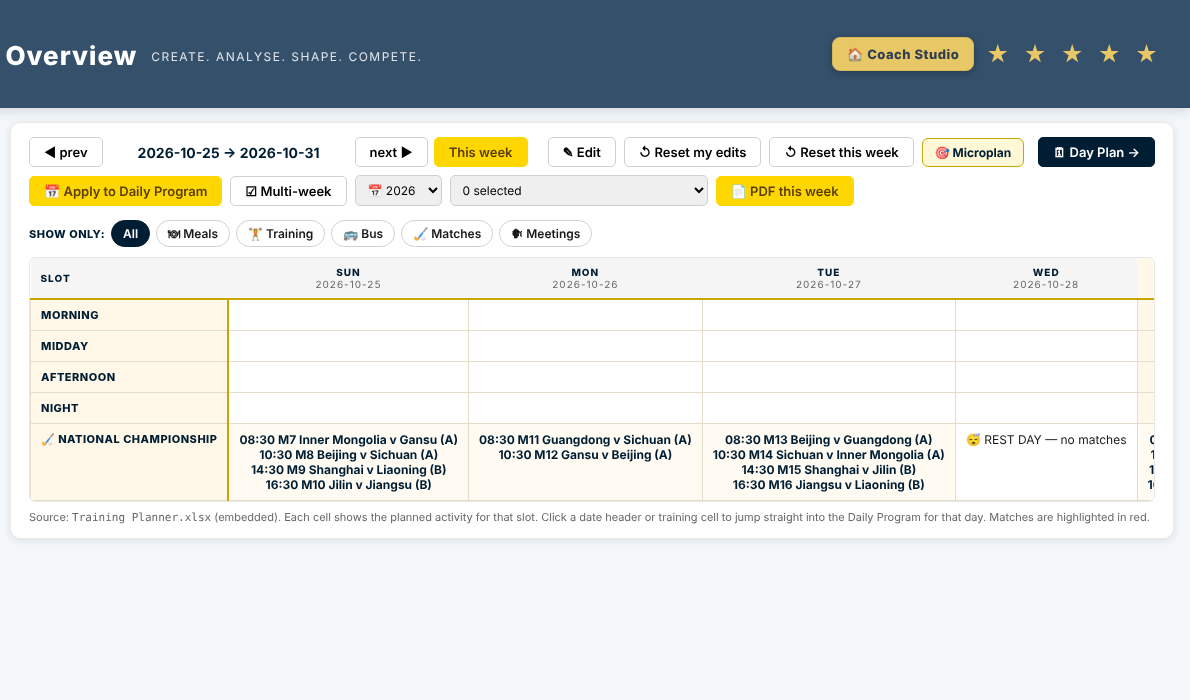This screenshot has width=1190, height=700.
Task: Open MON 2026-10-26 date header
Action: click(x=585, y=278)
